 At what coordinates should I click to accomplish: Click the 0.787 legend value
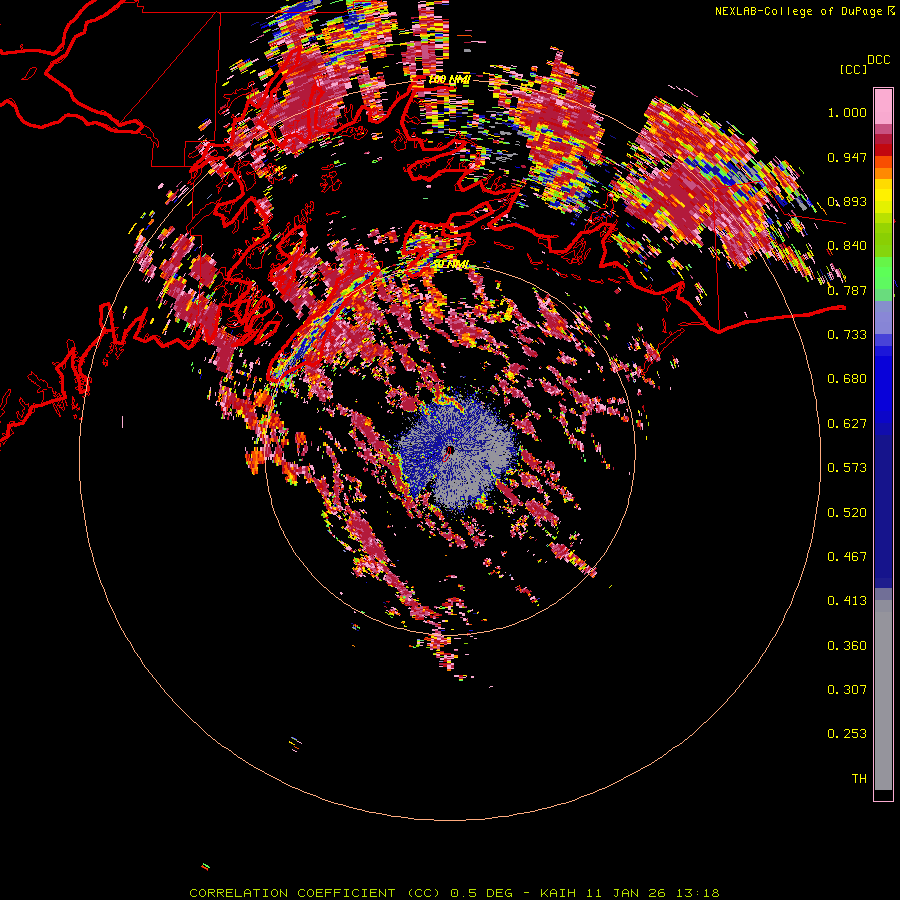point(847,290)
